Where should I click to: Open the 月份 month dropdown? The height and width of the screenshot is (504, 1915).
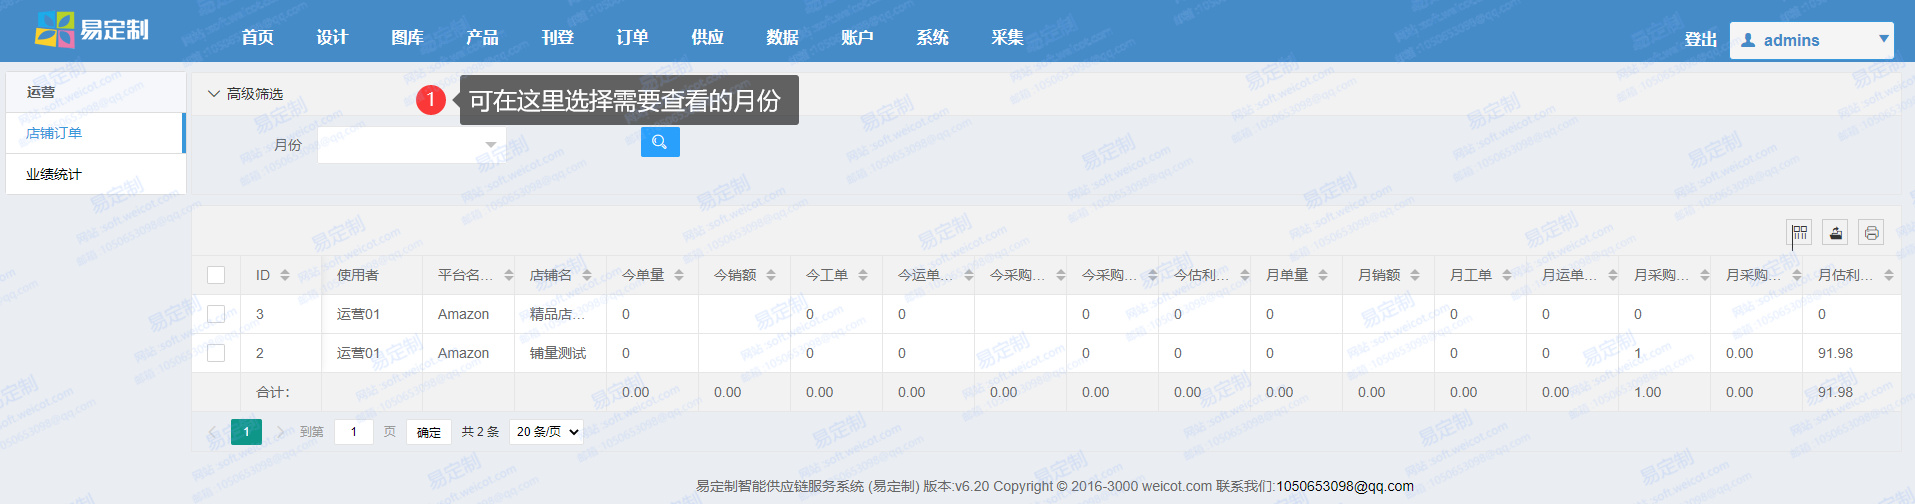click(412, 145)
